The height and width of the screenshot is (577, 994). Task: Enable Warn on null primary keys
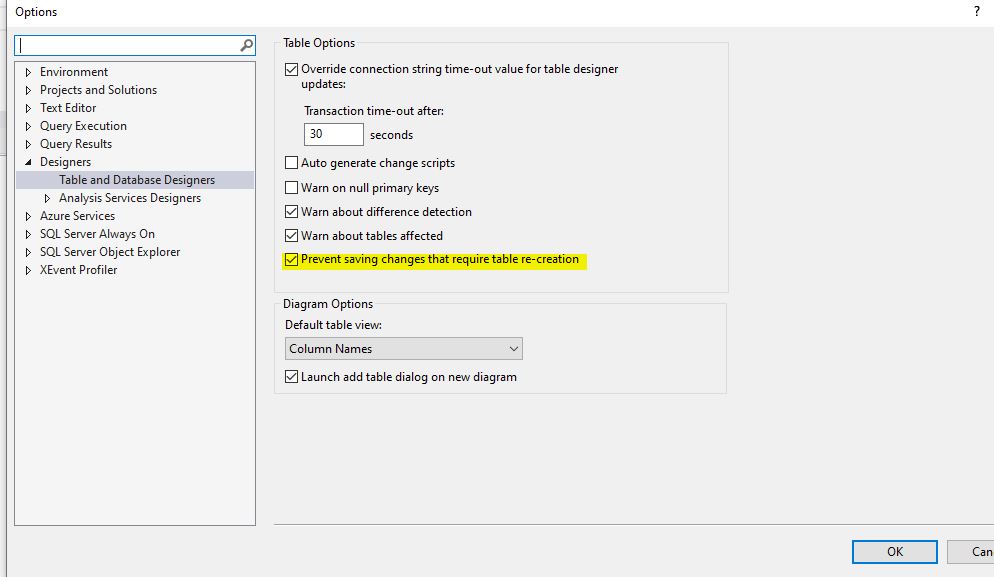click(x=292, y=188)
